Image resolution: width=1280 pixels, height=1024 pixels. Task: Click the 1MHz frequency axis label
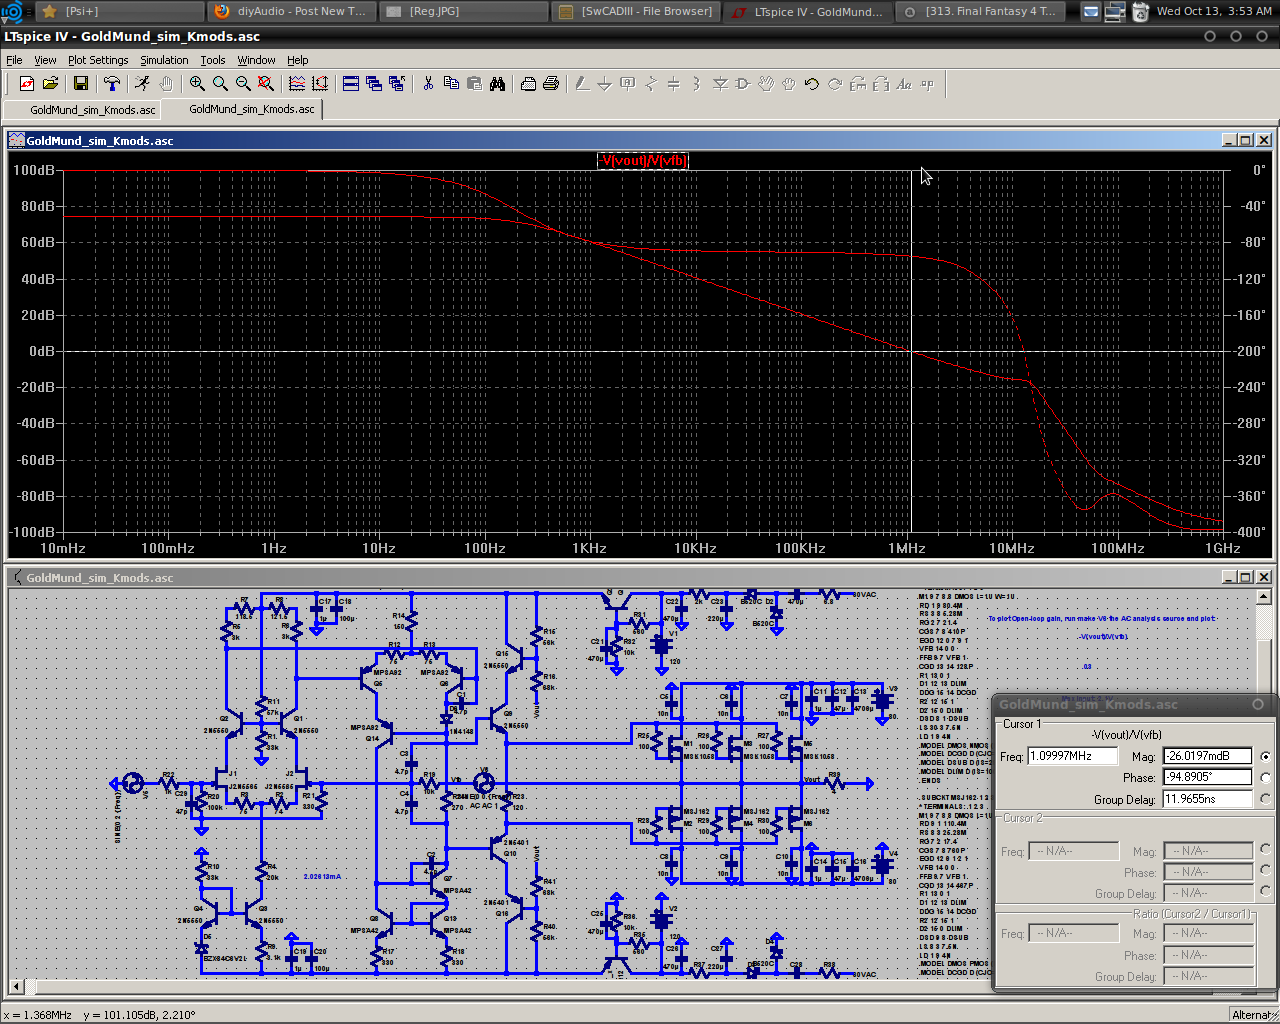tap(906, 548)
